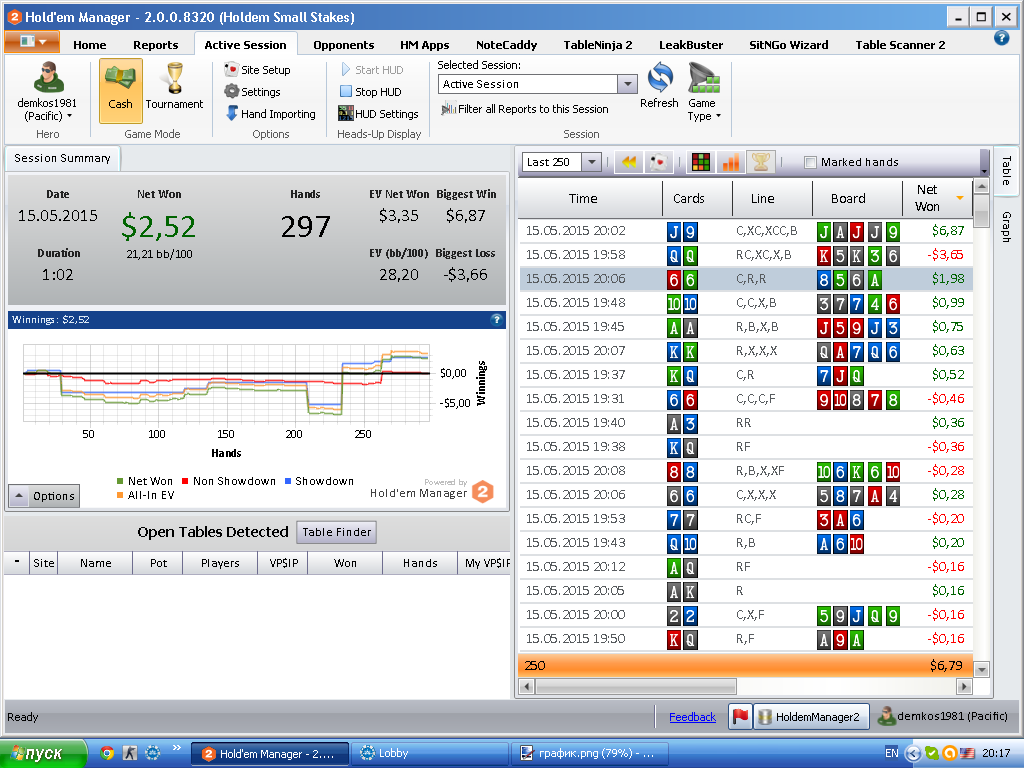Toggle Marked hands checkbox
The height and width of the screenshot is (768, 1024).
[x=810, y=162]
